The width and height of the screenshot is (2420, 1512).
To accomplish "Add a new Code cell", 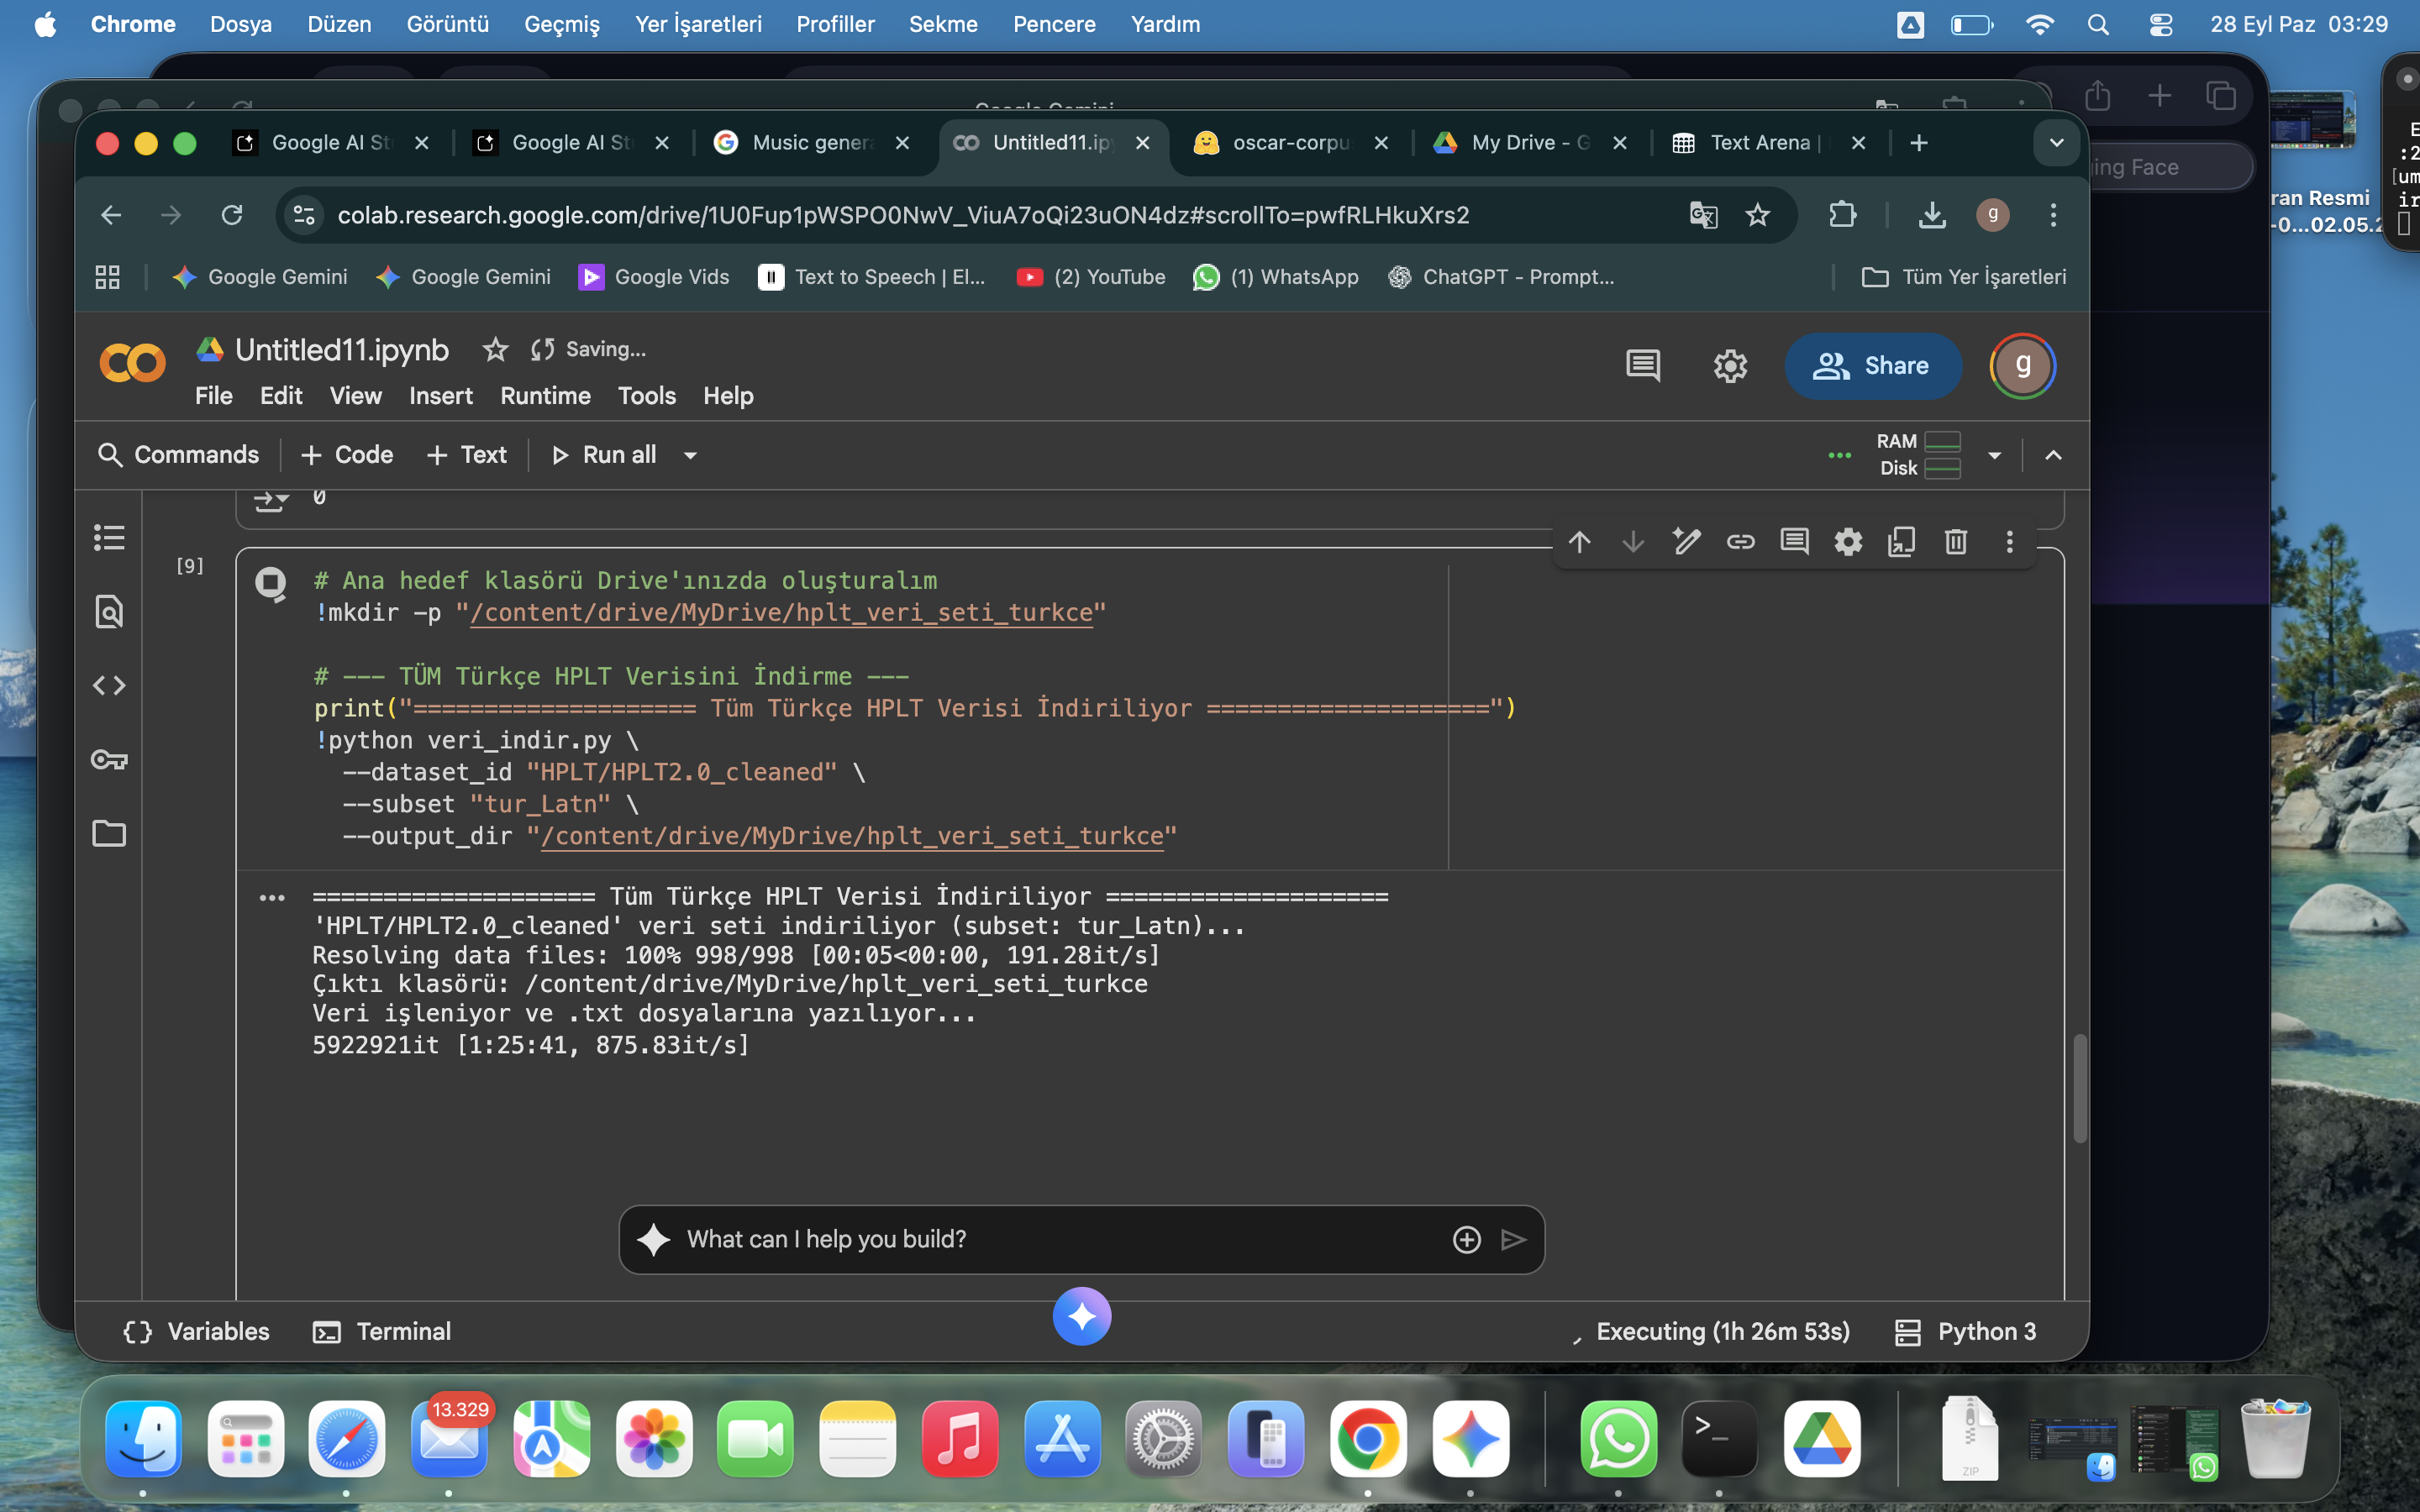I will pos(347,455).
